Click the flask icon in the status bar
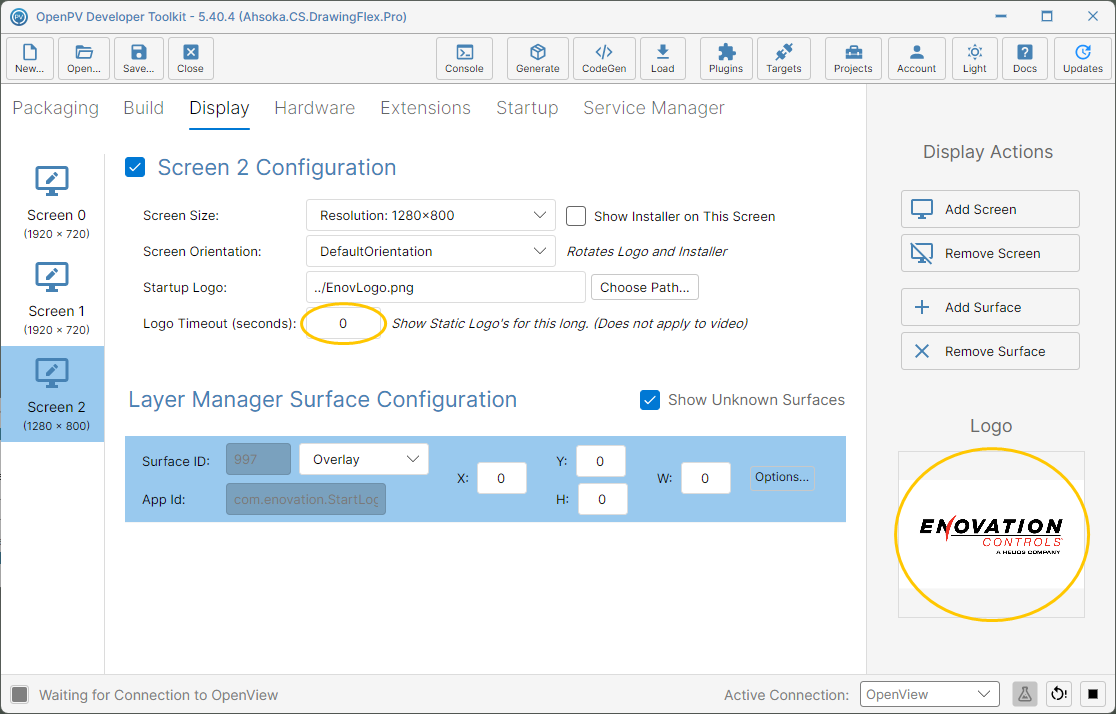The image size is (1116, 714). click(x=1024, y=694)
